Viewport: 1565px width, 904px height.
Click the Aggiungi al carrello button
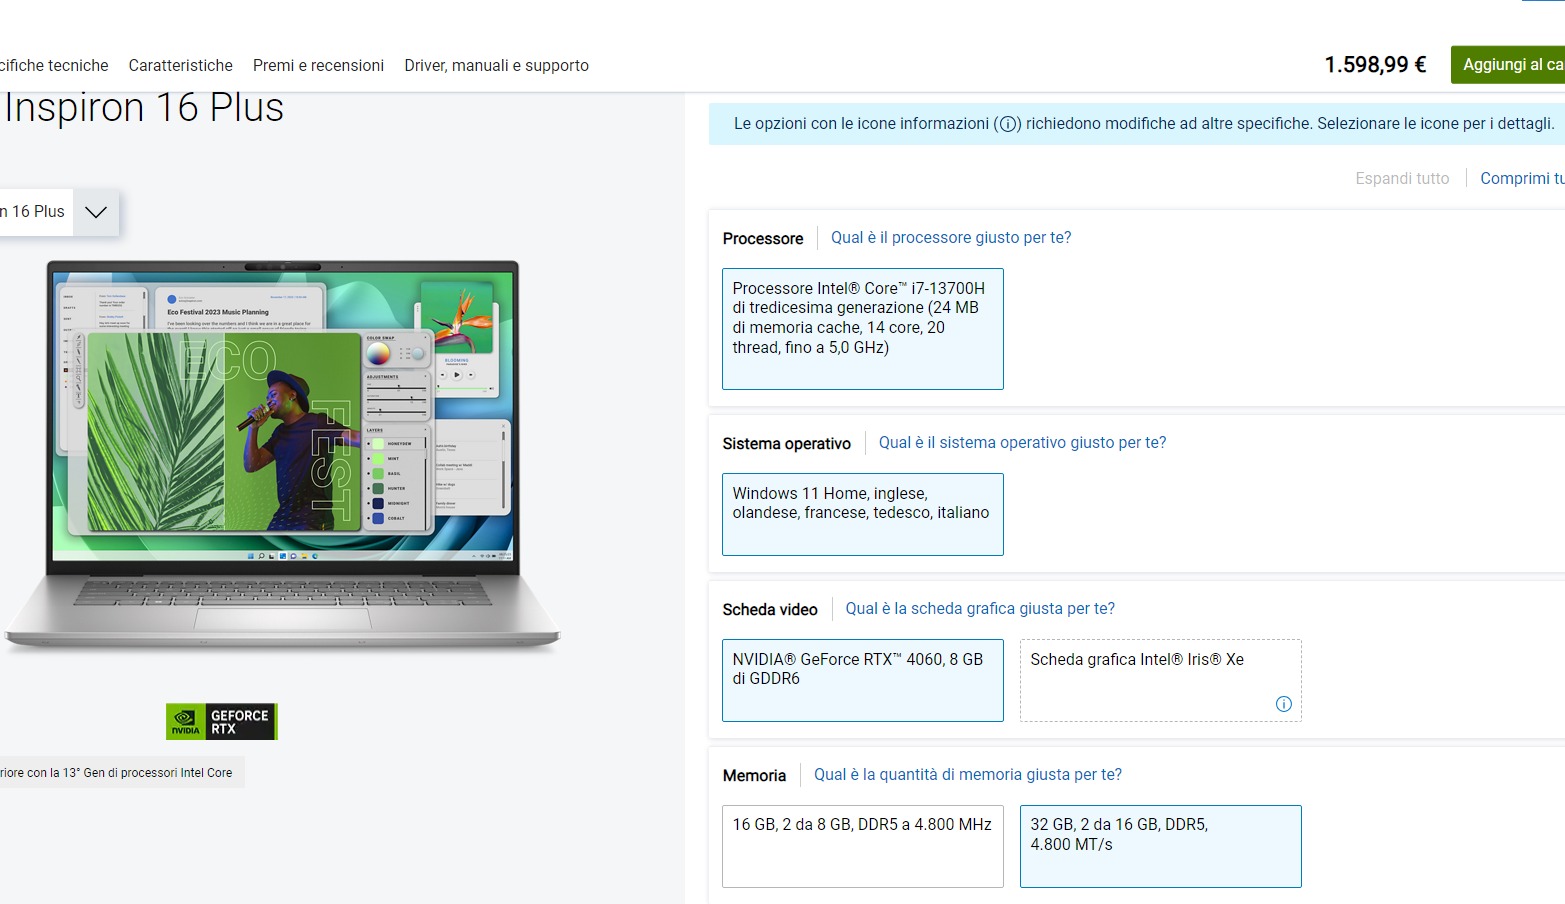pos(1508,64)
